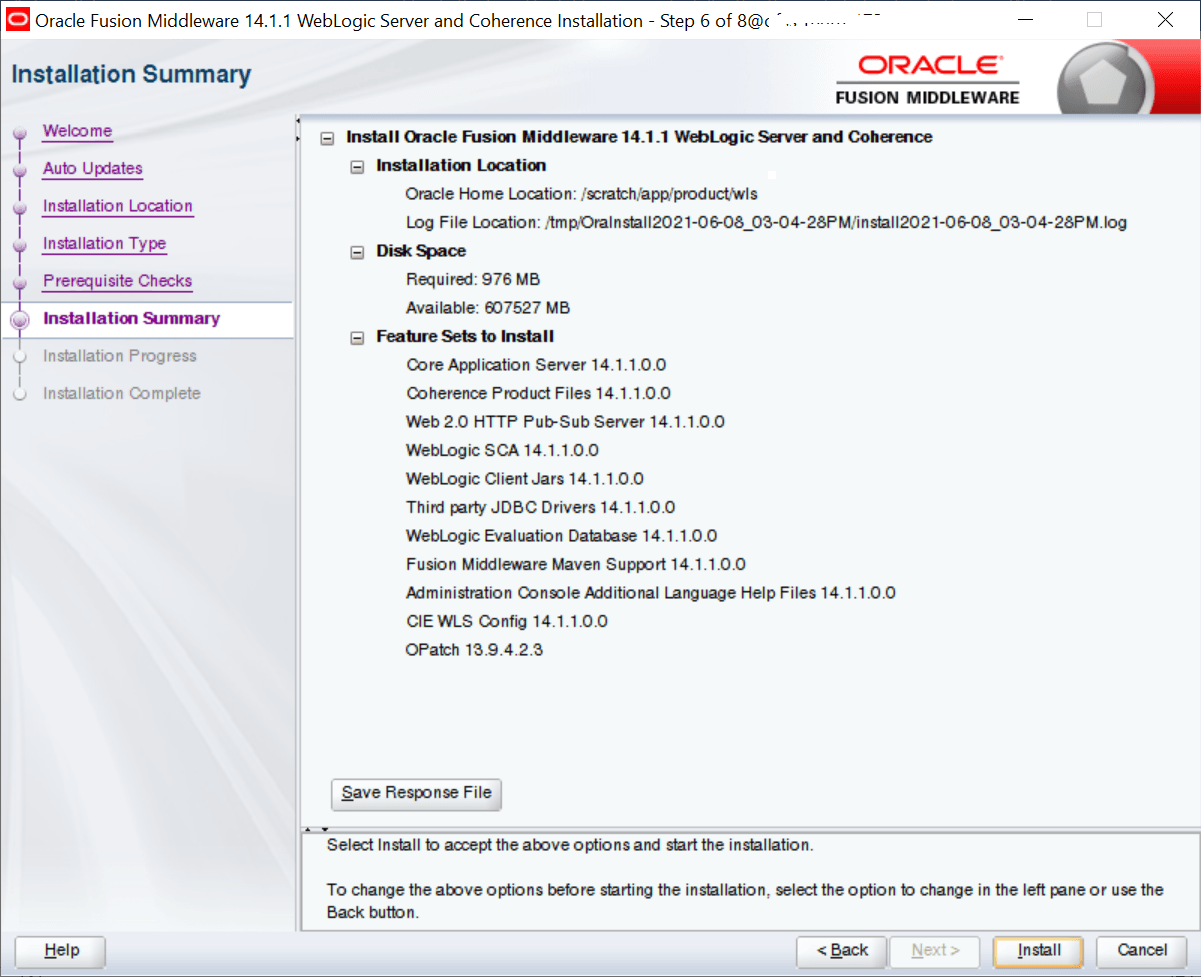Click the Oracle logo in the title bar
Screen dimensions: 1201x977
pyautogui.click(x=16, y=20)
